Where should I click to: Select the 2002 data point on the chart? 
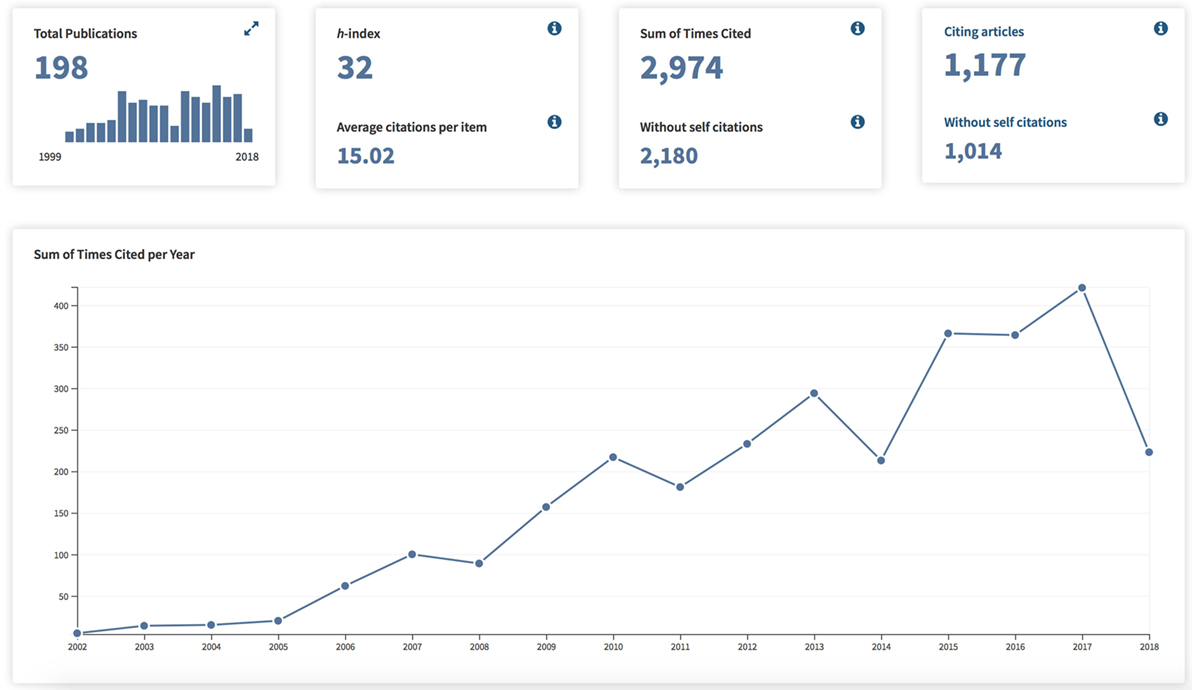(78, 633)
